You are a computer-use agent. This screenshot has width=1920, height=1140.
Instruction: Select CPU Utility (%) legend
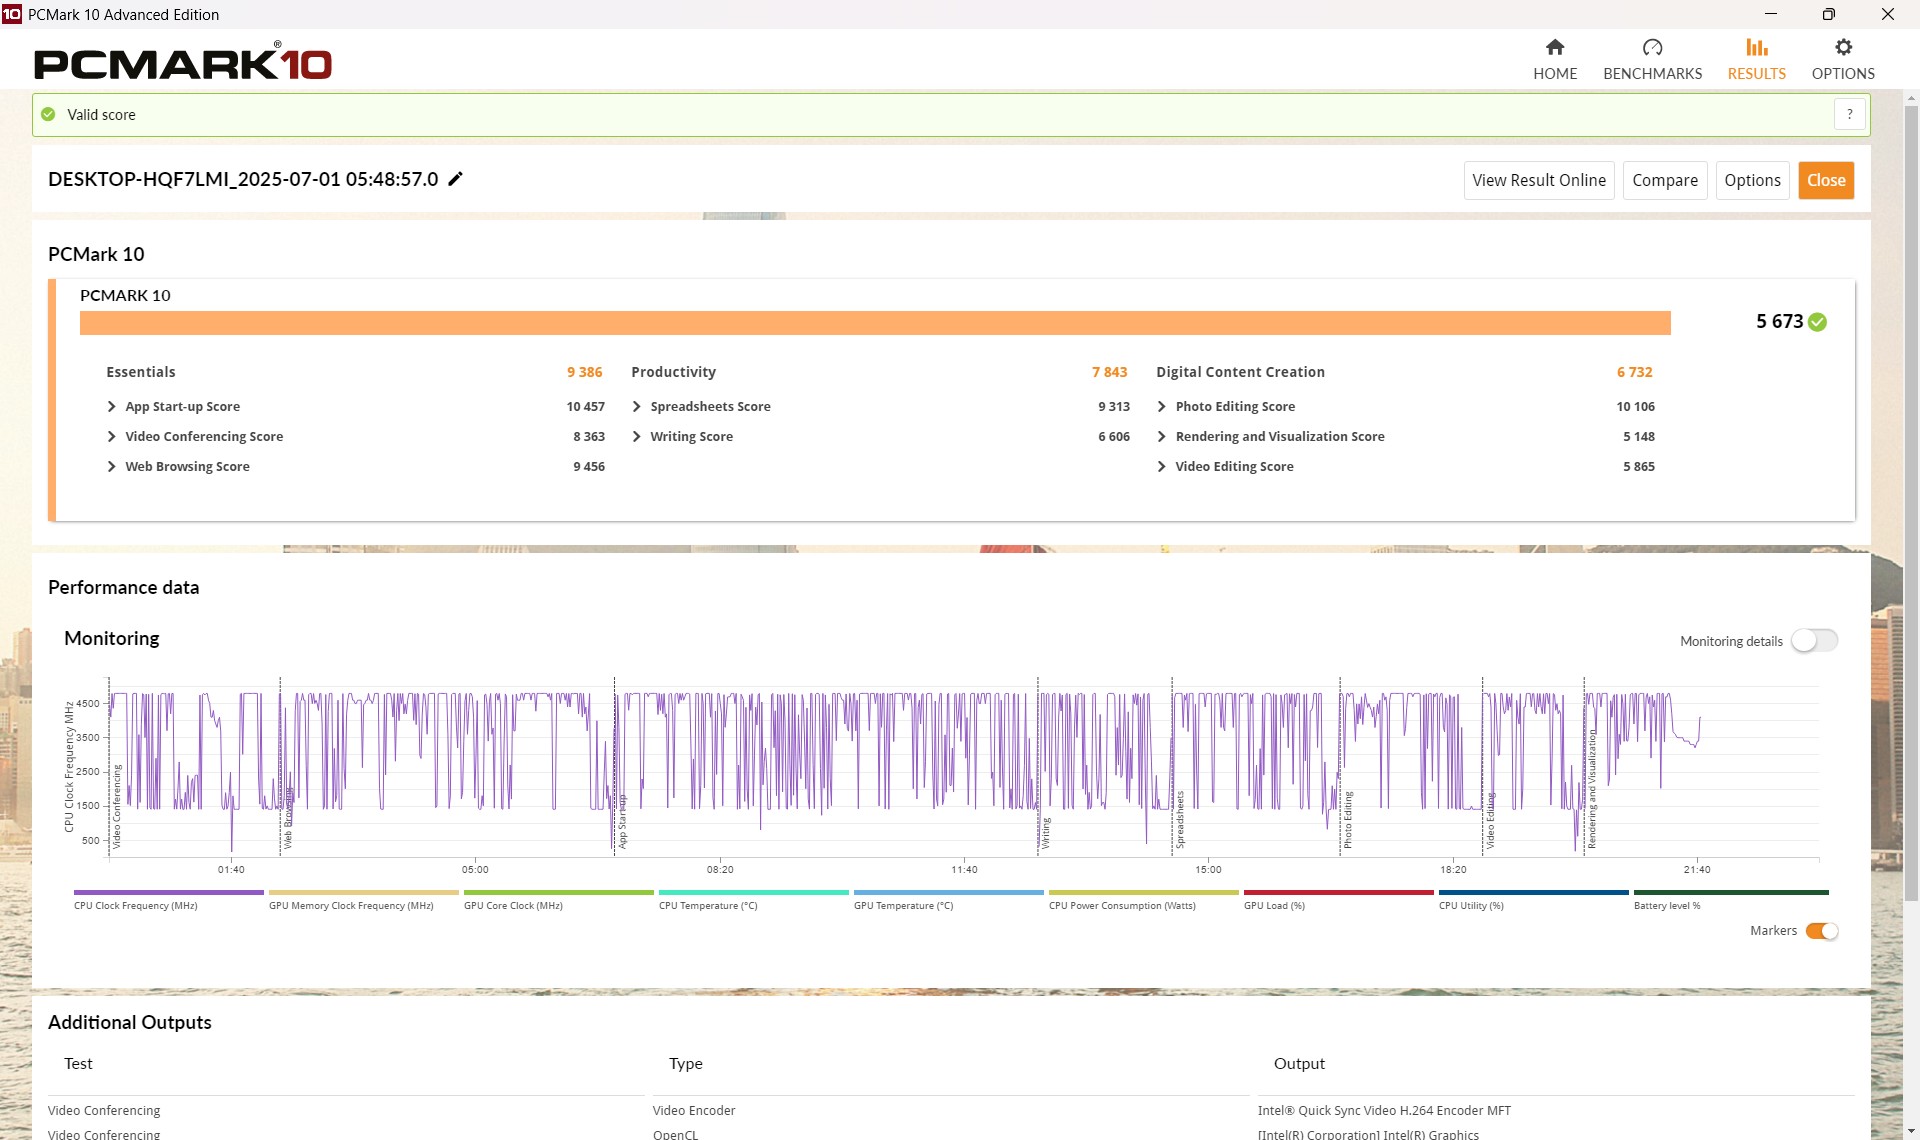point(1533,901)
